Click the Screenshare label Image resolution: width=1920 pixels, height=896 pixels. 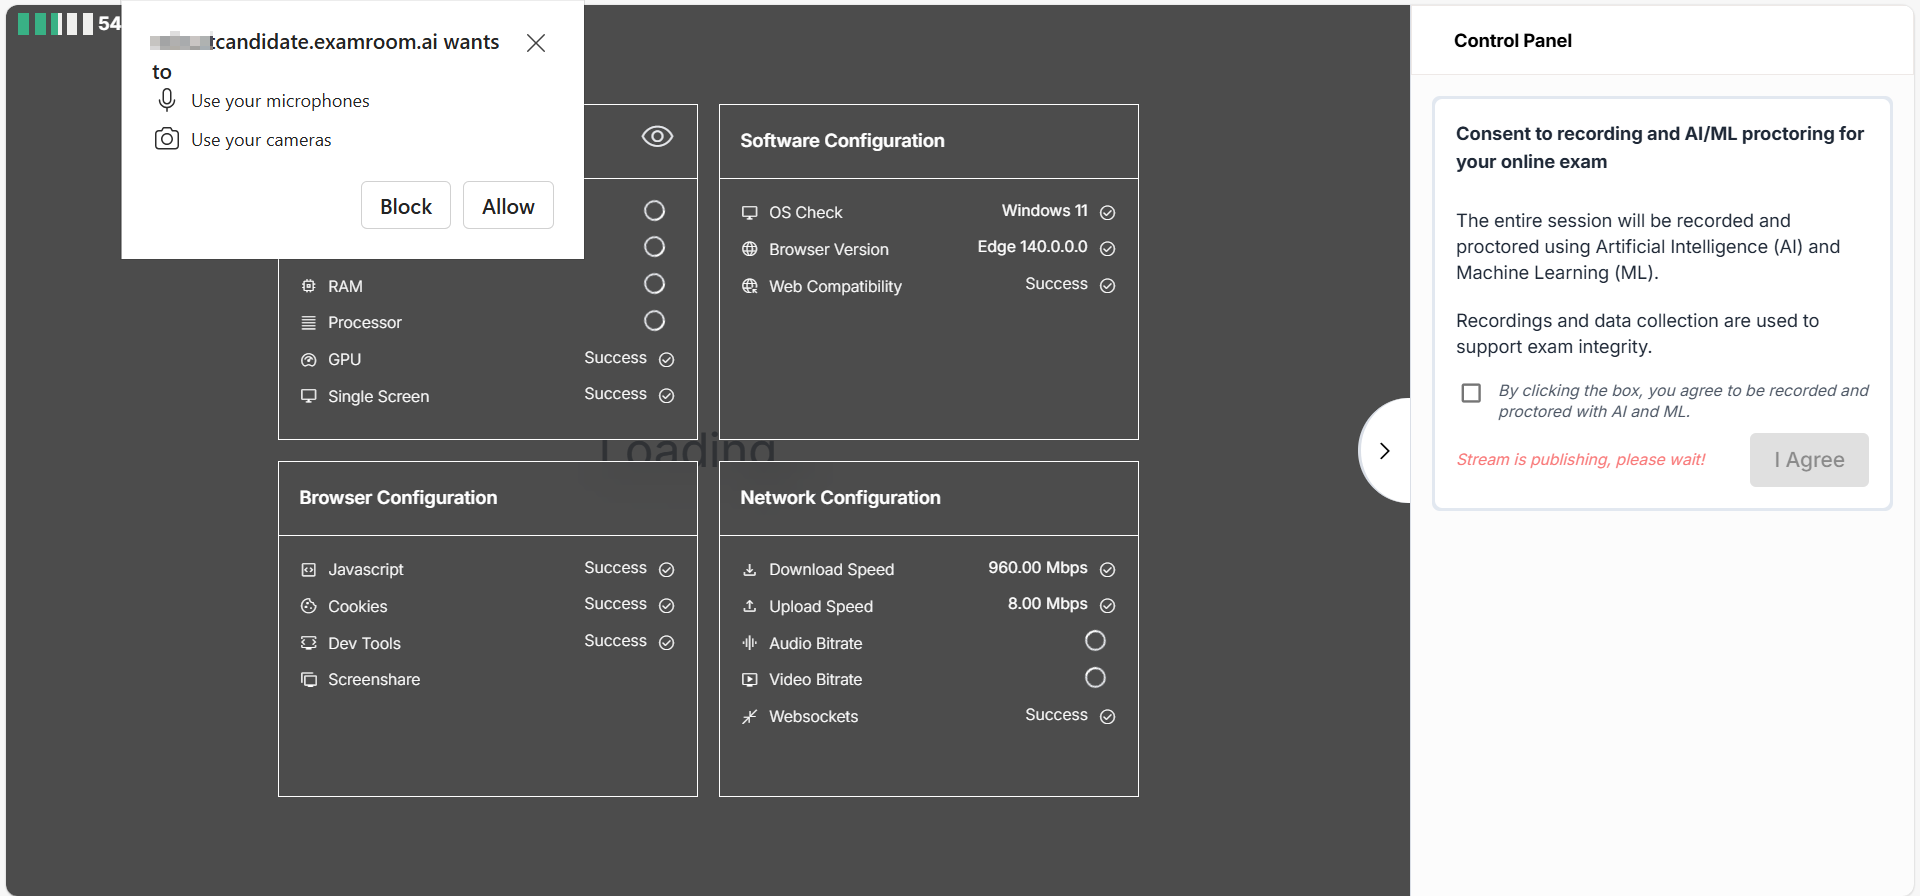tap(374, 680)
